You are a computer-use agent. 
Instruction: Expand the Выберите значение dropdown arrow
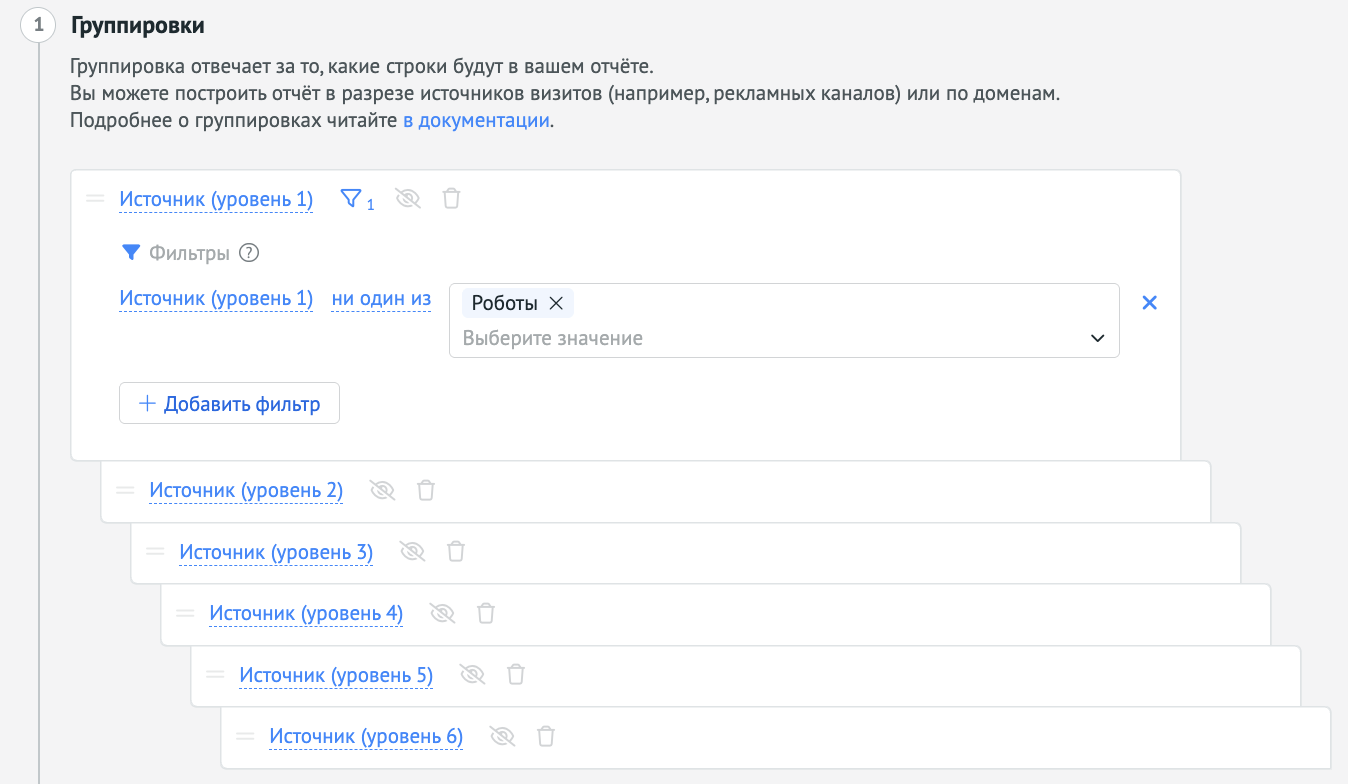pyautogui.click(x=1098, y=339)
